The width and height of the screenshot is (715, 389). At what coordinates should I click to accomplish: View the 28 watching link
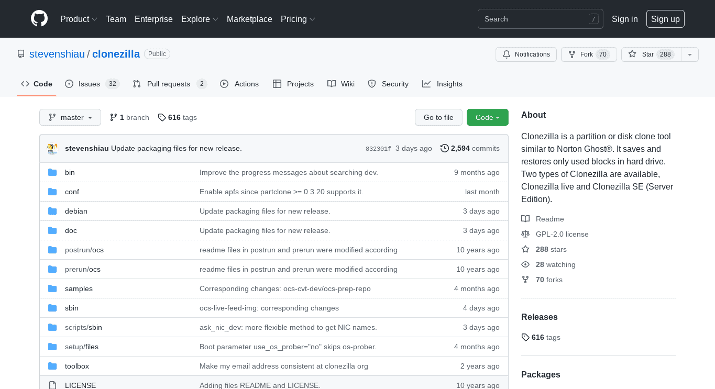(548, 265)
